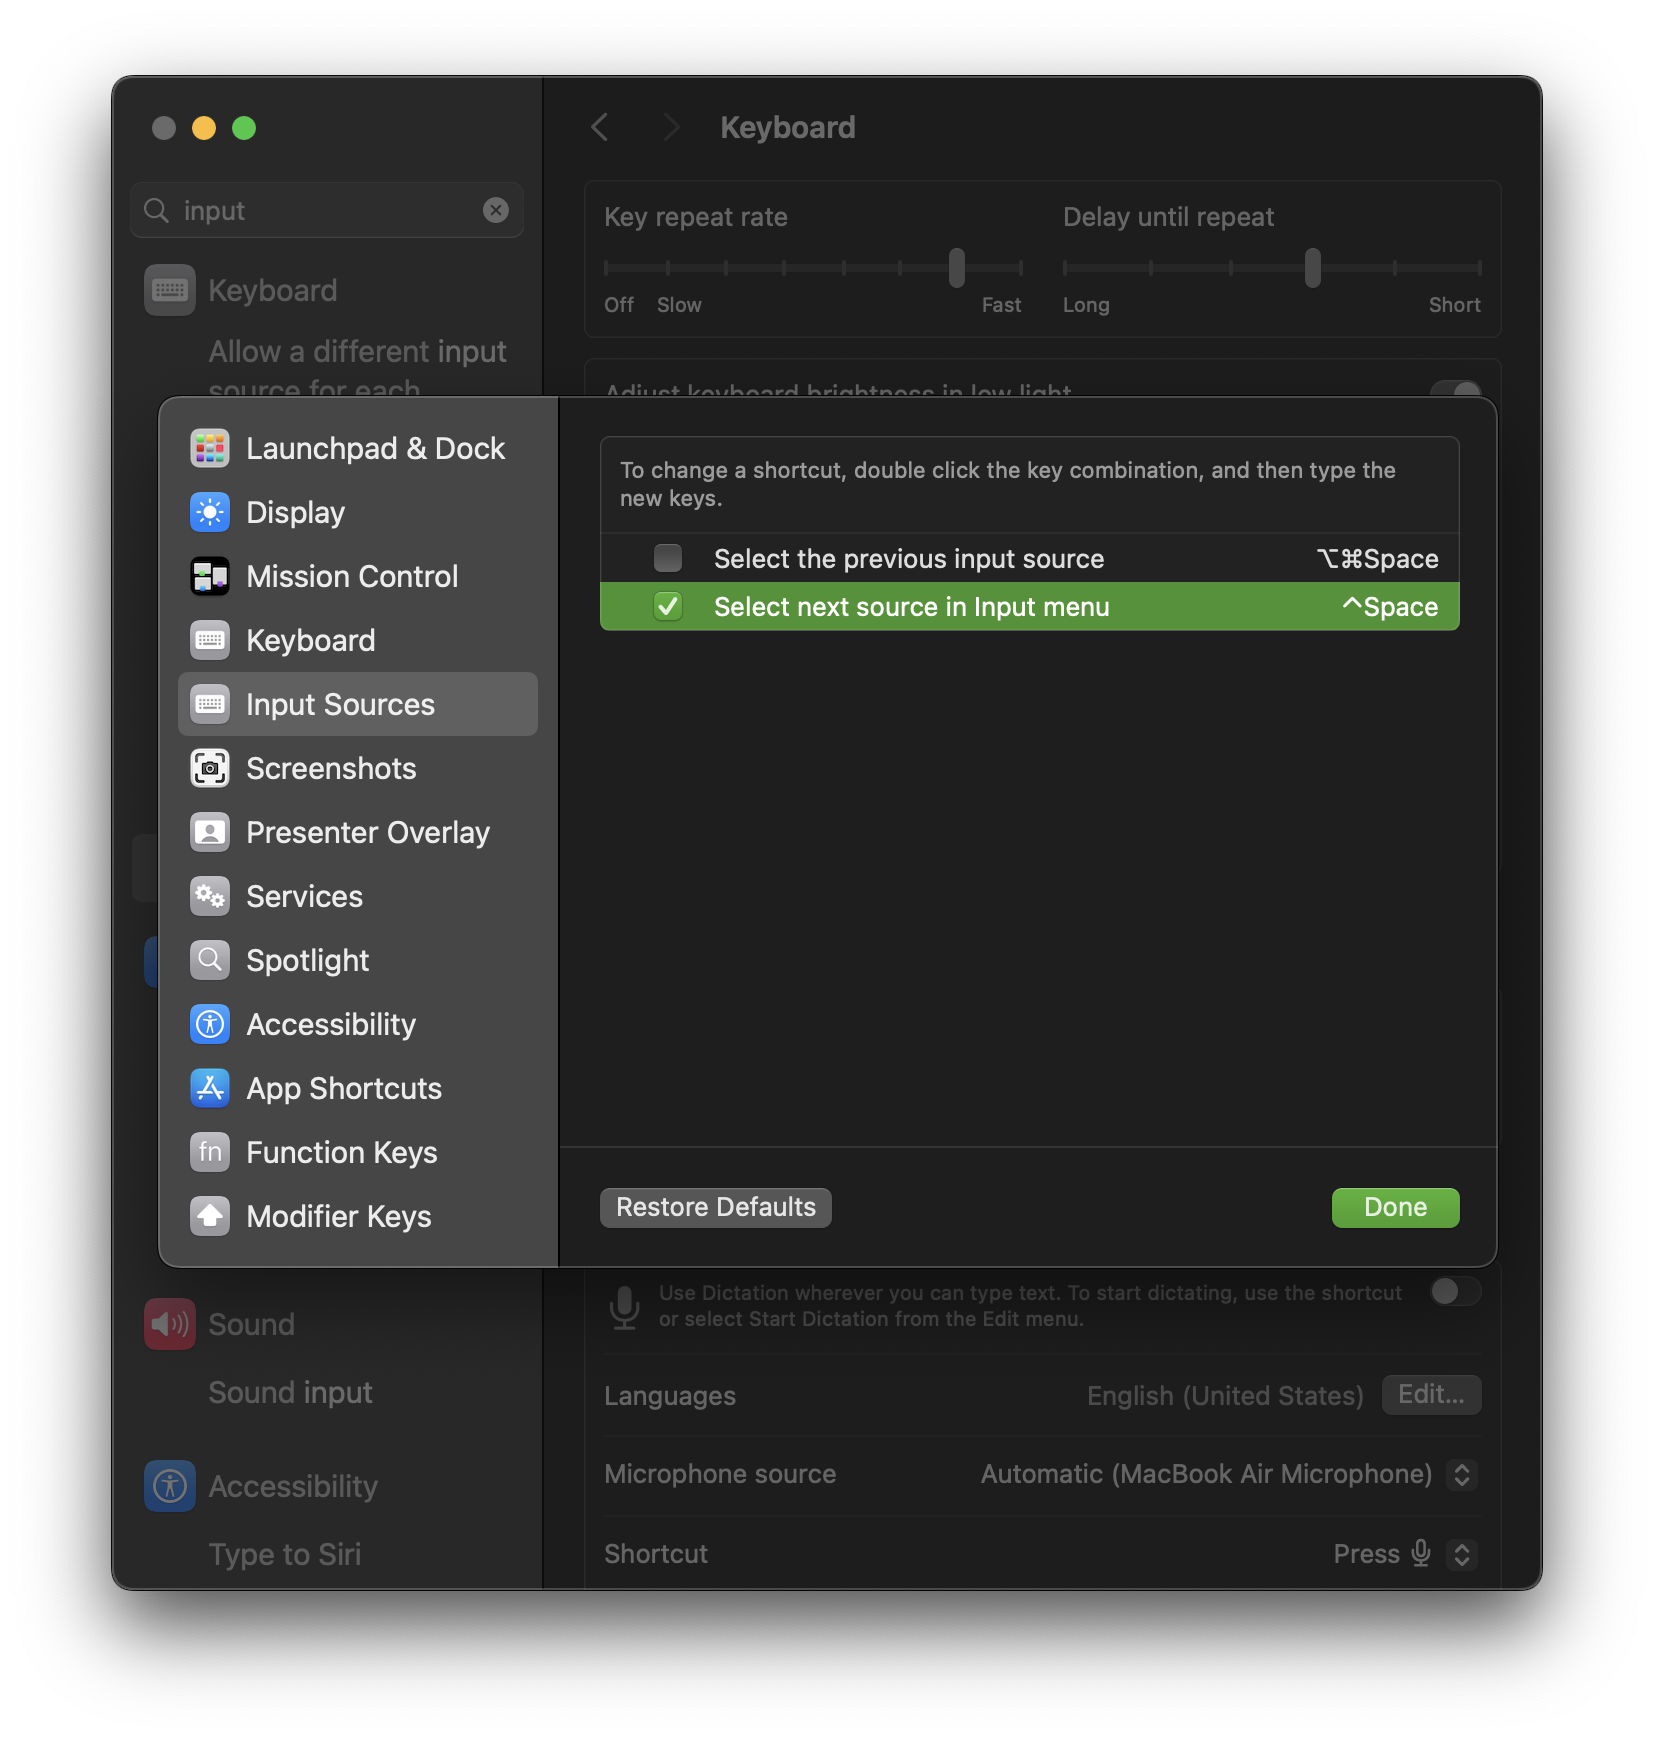Click the Mission Control icon

point(210,576)
